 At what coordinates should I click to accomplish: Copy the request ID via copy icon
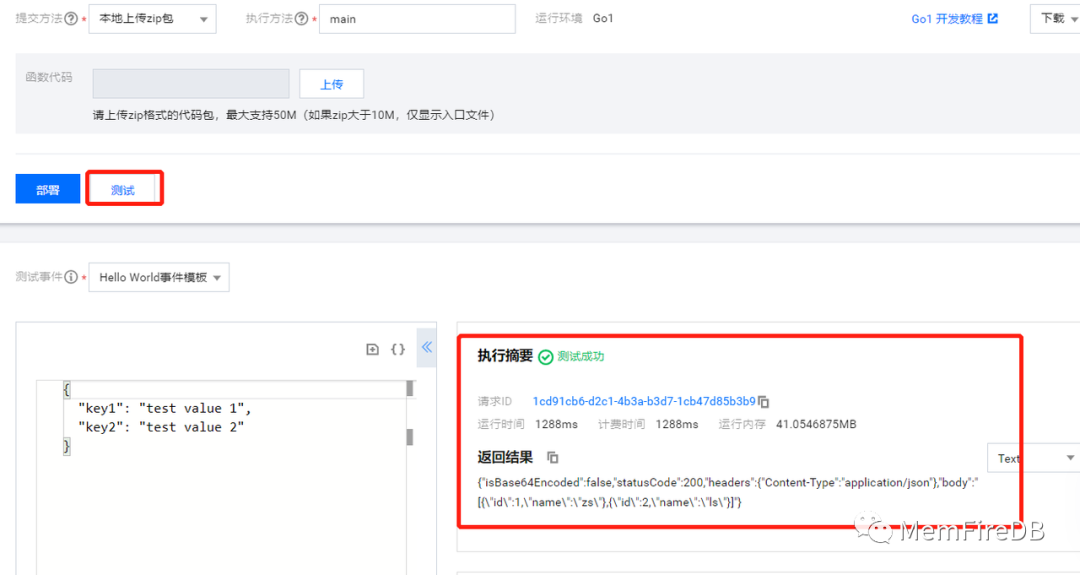[763, 401]
